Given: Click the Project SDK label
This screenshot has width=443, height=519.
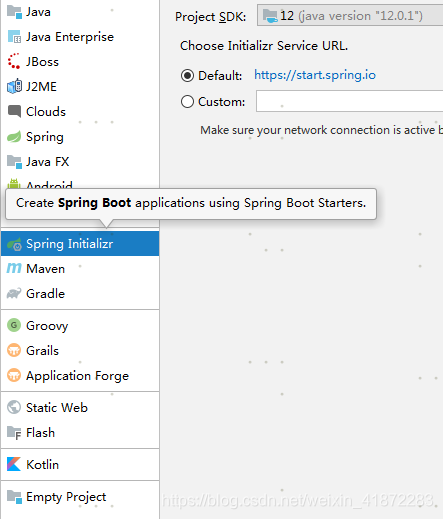Looking at the screenshot, I should [x=211, y=17].
